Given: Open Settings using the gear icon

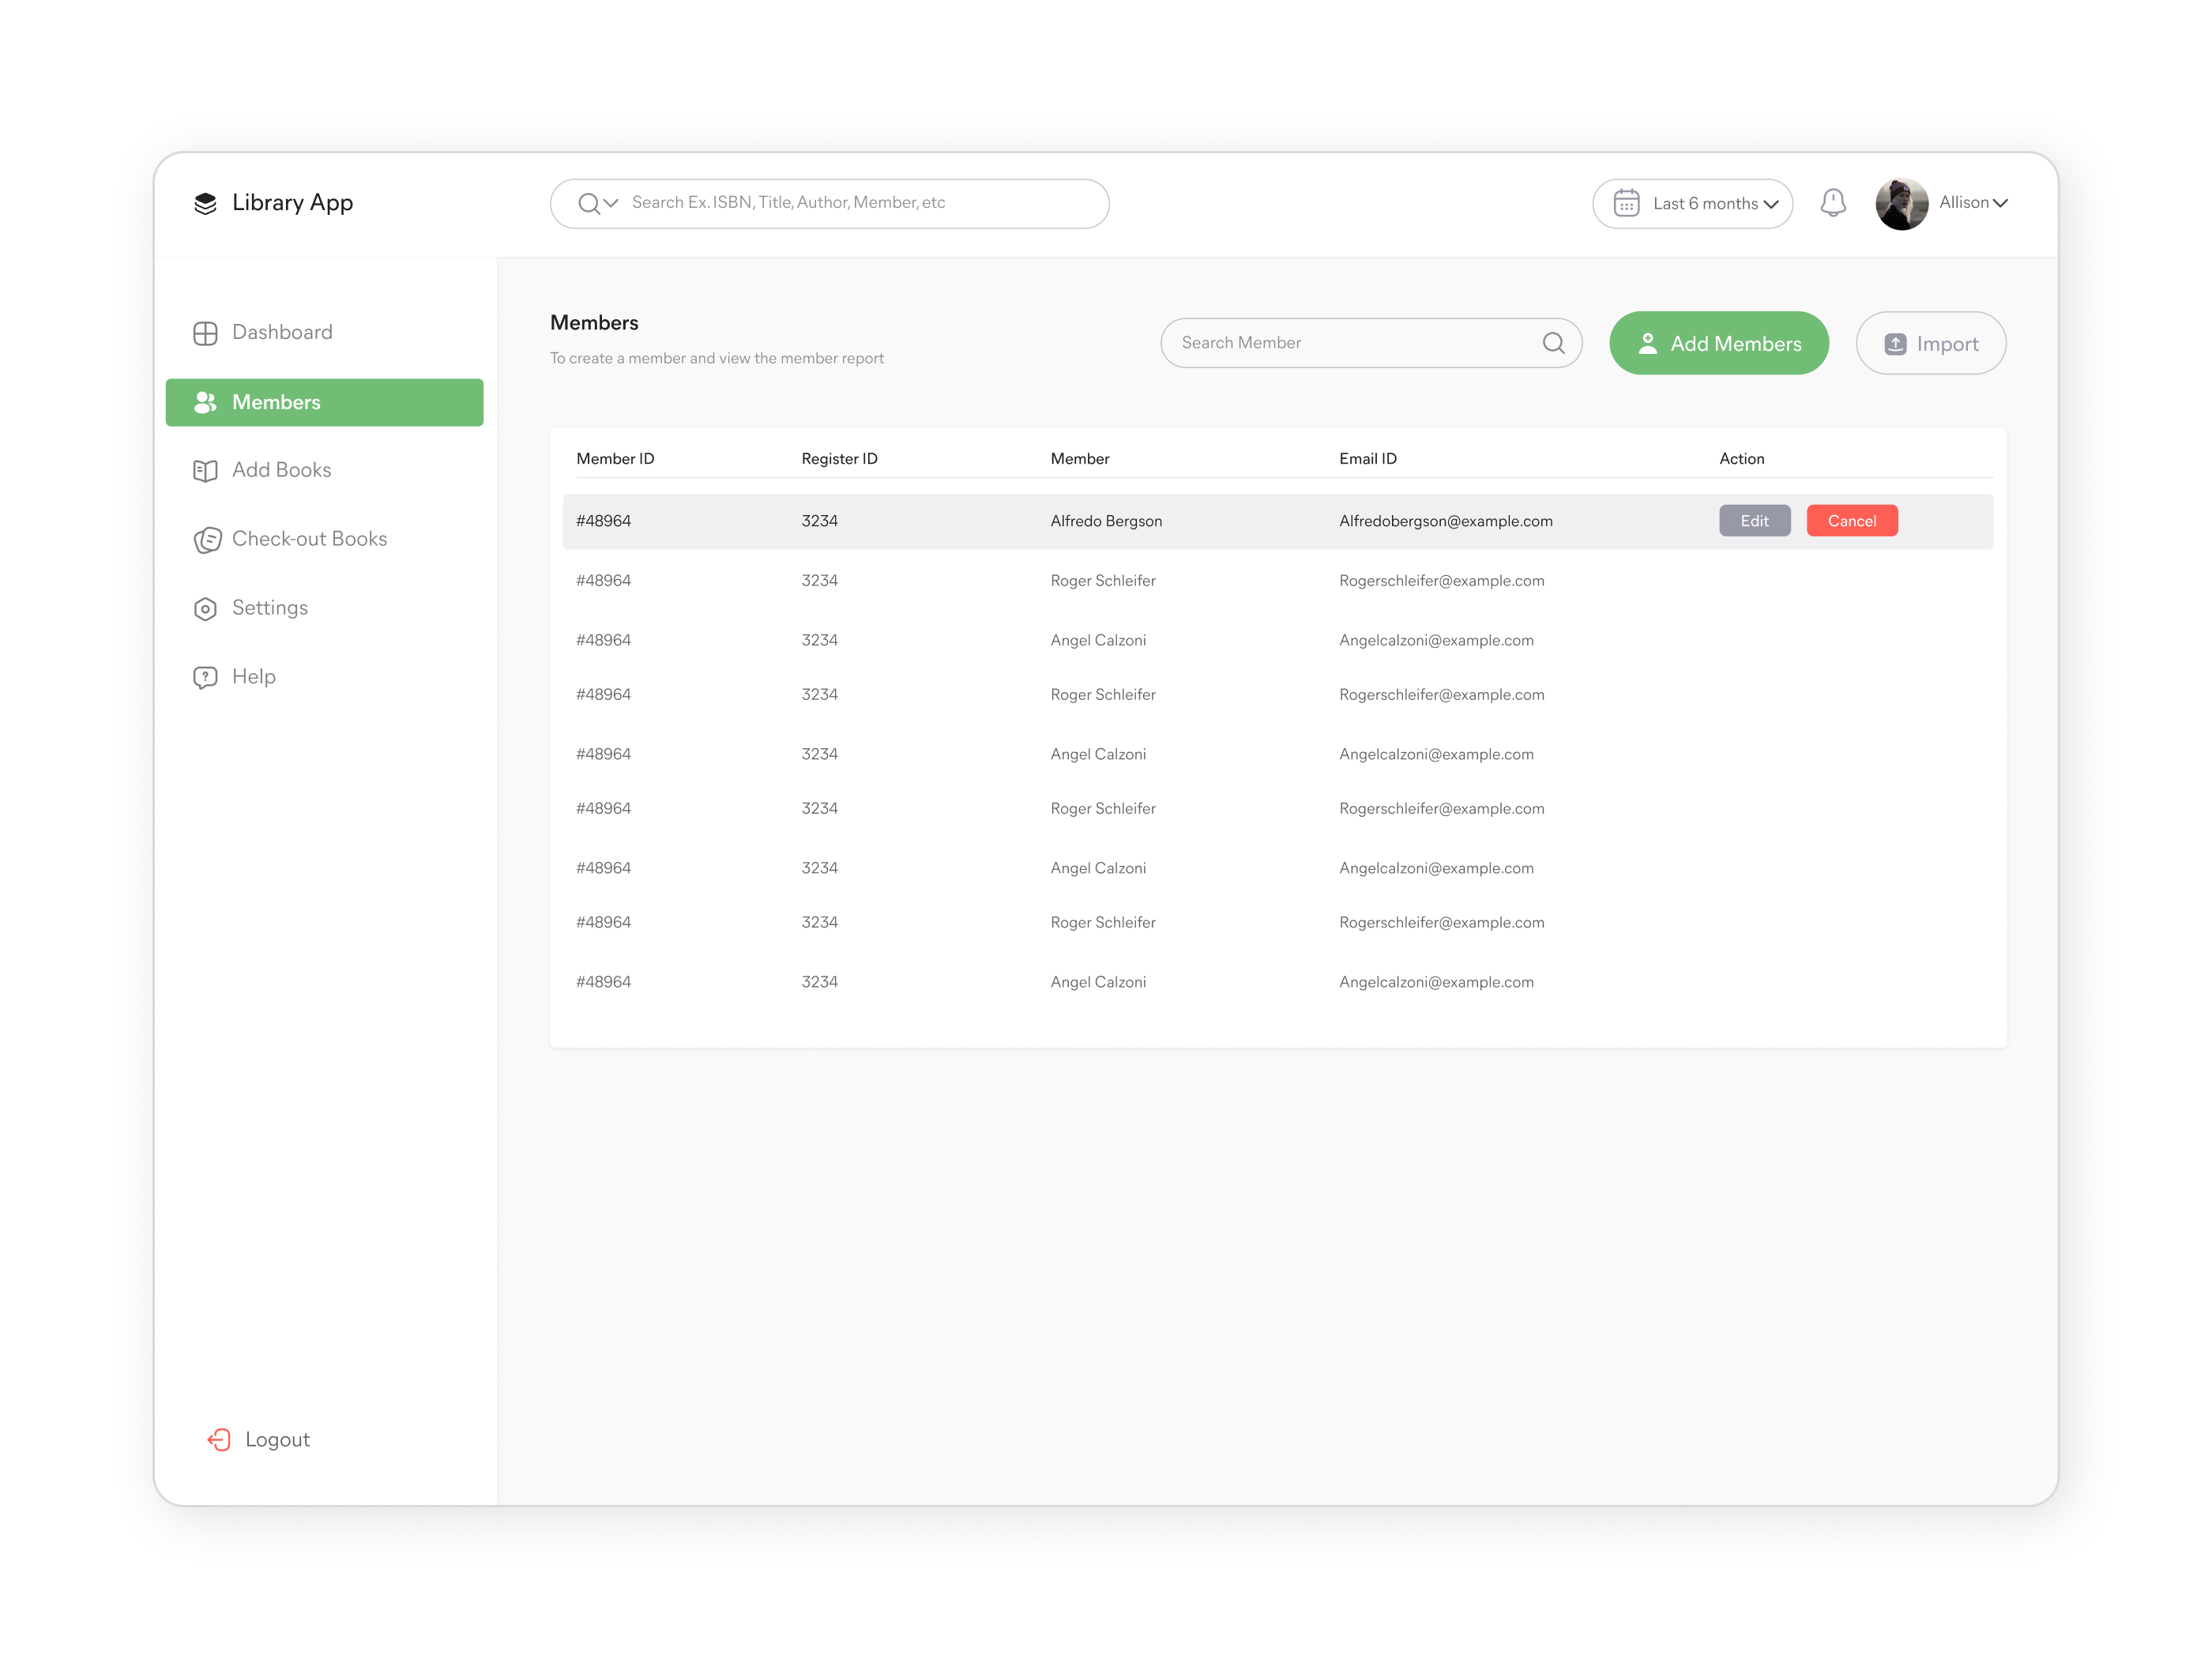Looking at the screenshot, I should coord(205,608).
